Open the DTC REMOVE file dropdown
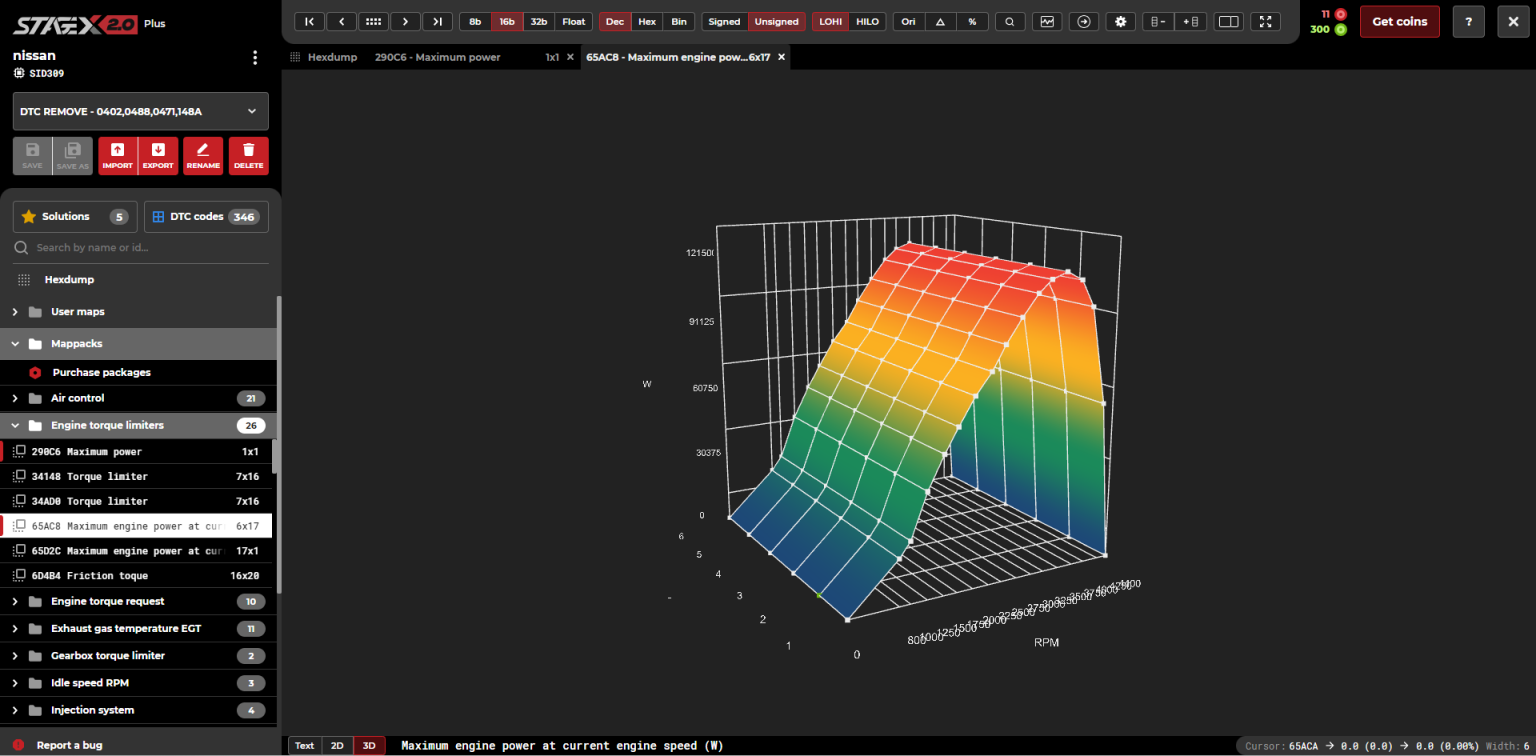 click(x=140, y=112)
